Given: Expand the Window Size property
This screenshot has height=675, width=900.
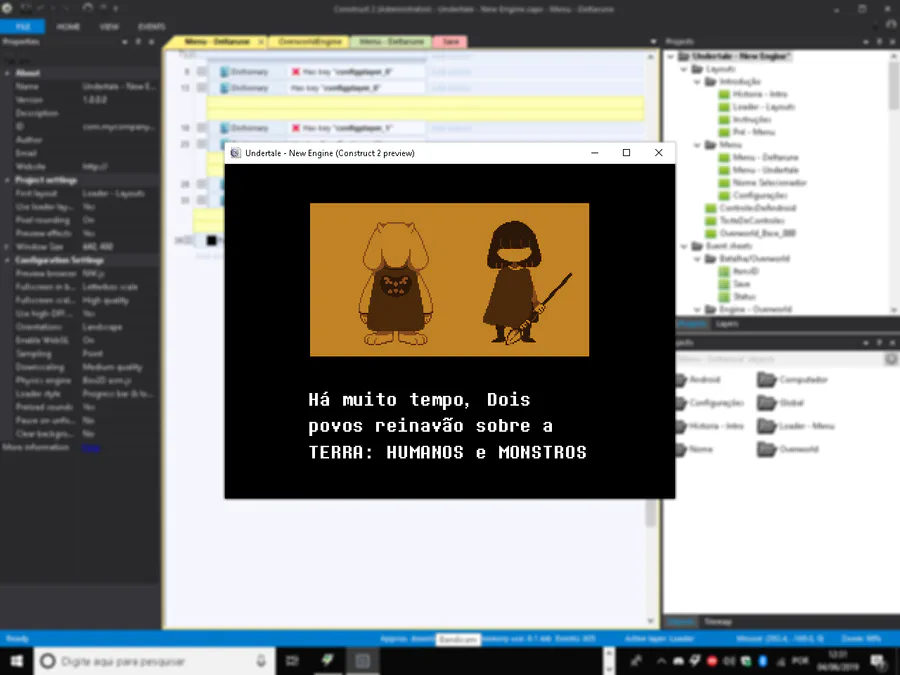Looking at the screenshot, I should 7,247.
